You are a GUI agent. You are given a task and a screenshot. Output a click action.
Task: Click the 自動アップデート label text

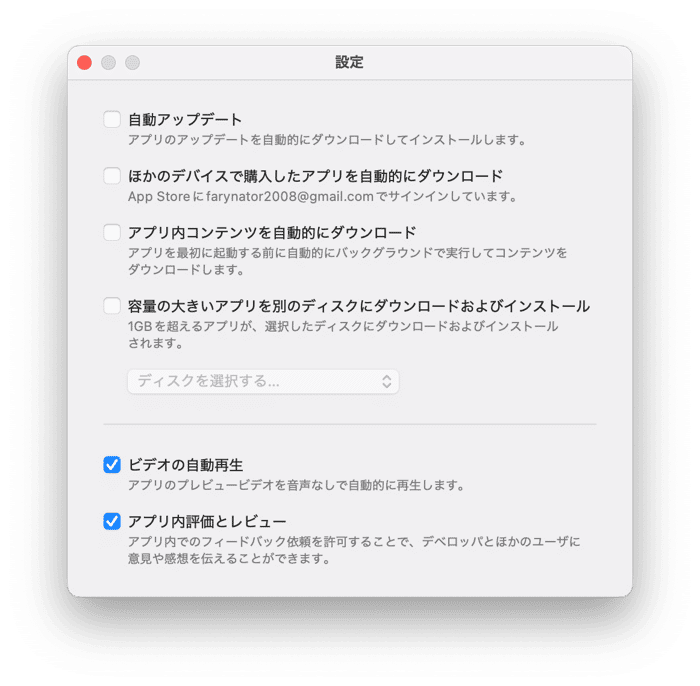(185, 120)
